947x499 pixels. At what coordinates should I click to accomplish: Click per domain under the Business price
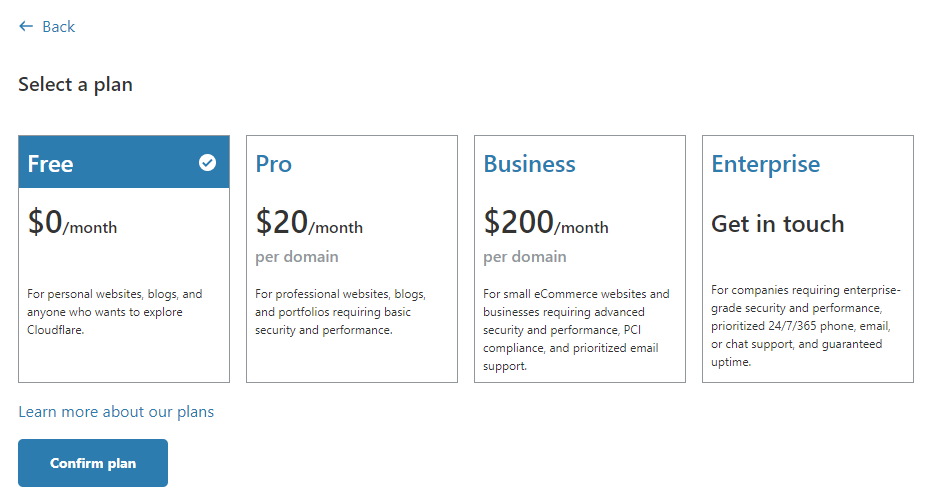point(525,257)
